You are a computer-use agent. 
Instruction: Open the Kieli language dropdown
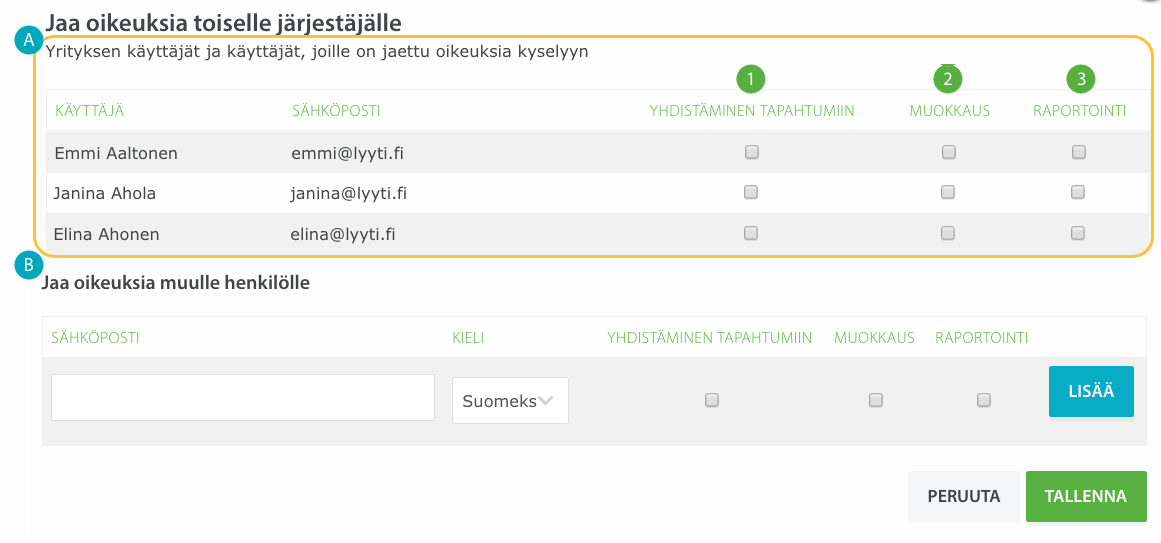coord(510,401)
